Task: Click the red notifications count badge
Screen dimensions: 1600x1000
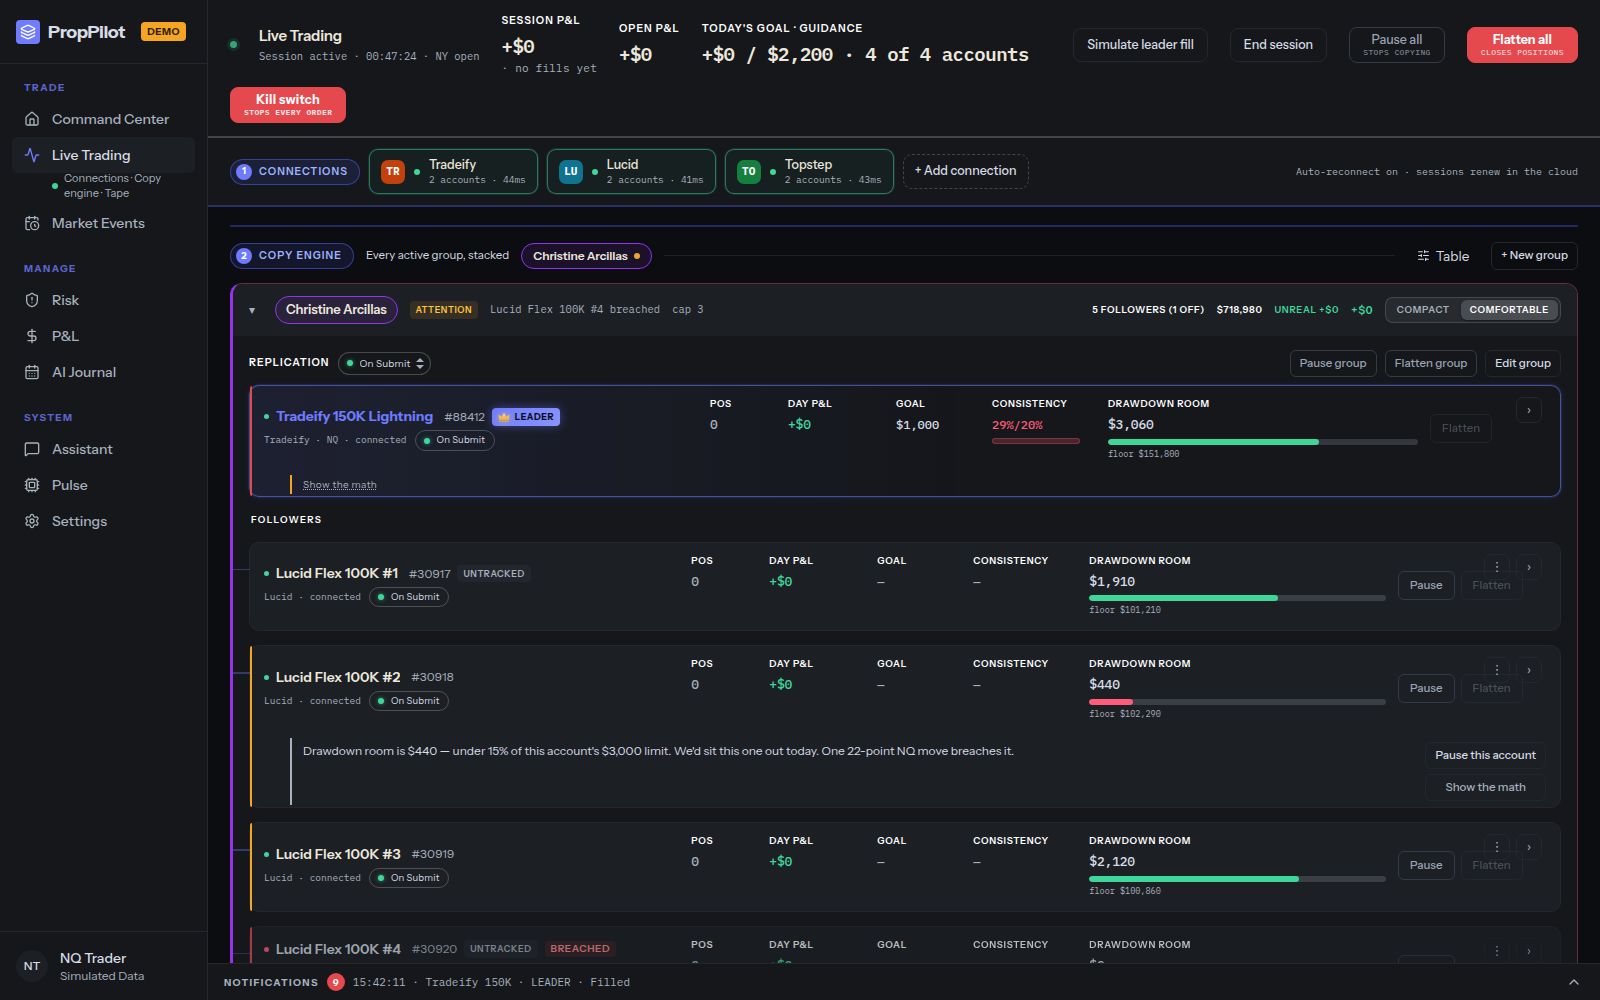Action: (x=336, y=982)
